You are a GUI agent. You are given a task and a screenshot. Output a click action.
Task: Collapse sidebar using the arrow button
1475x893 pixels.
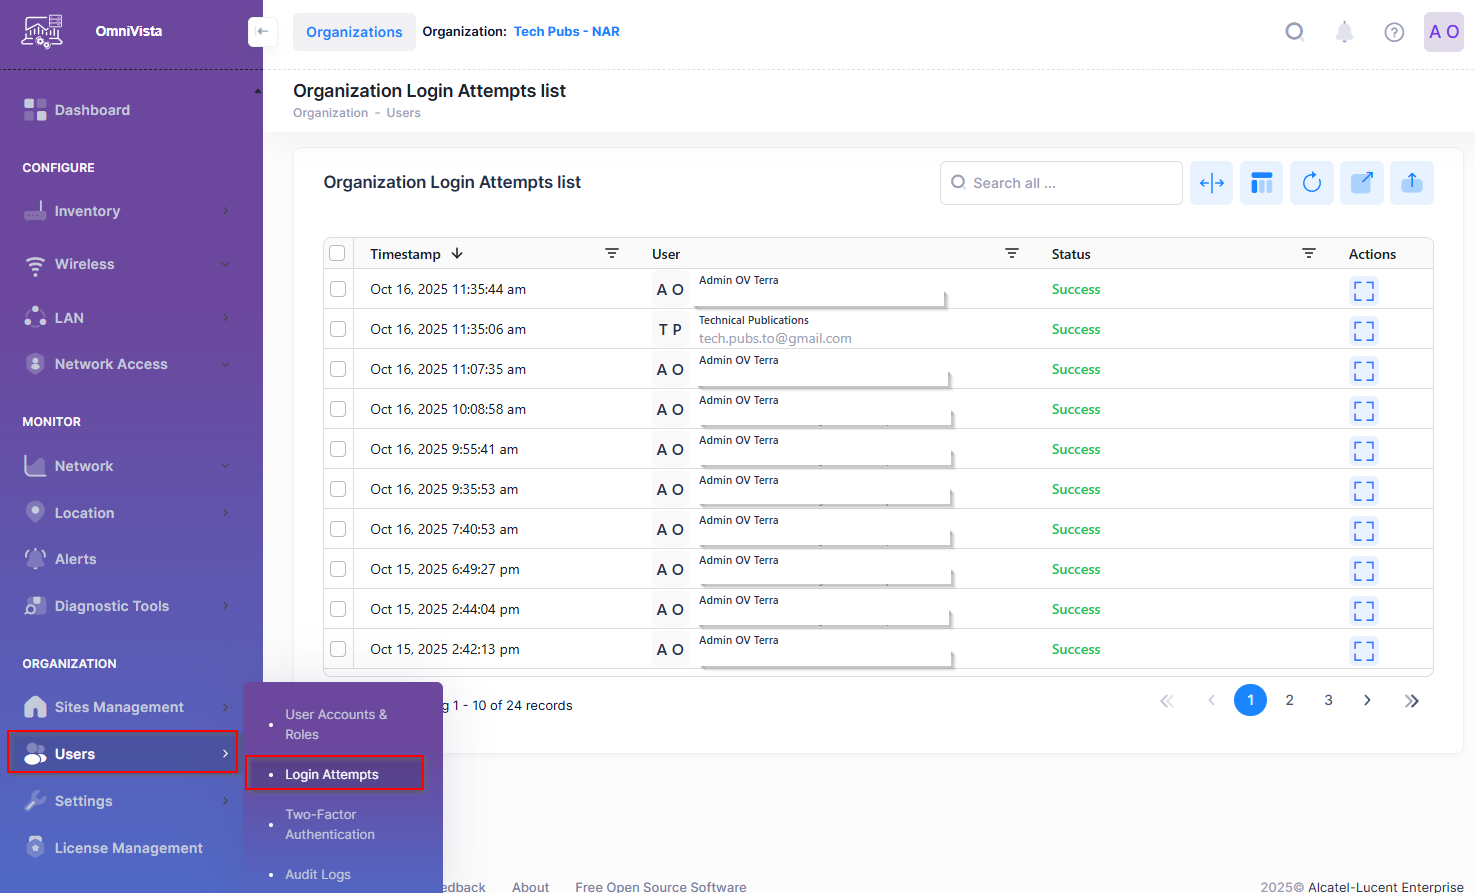[262, 32]
